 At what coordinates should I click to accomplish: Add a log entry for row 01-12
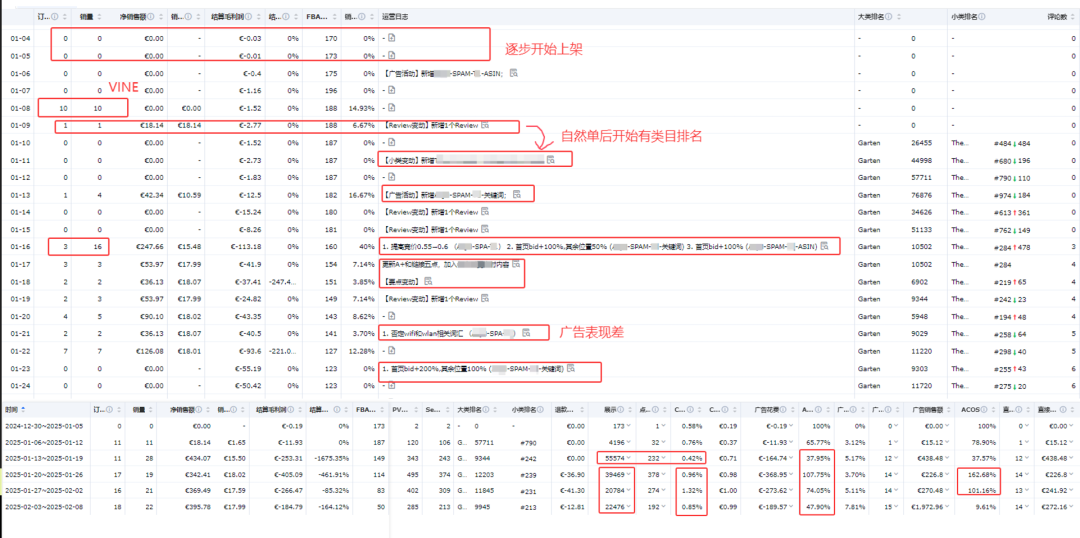(392, 177)
